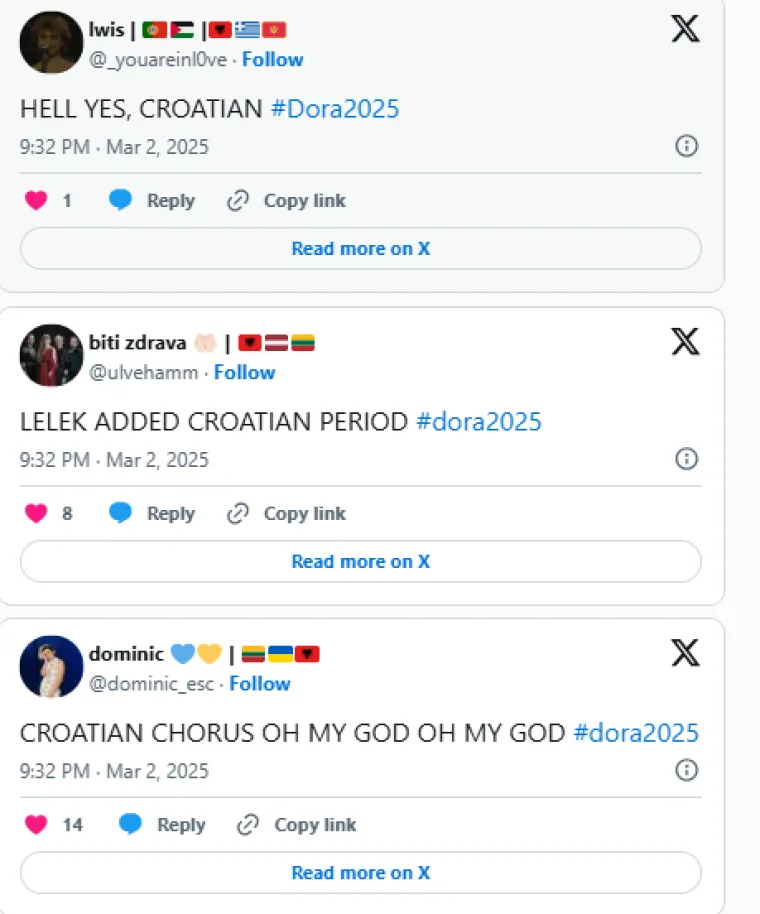Open the info icon on biti zdrava's tweet

coord(686,459)
